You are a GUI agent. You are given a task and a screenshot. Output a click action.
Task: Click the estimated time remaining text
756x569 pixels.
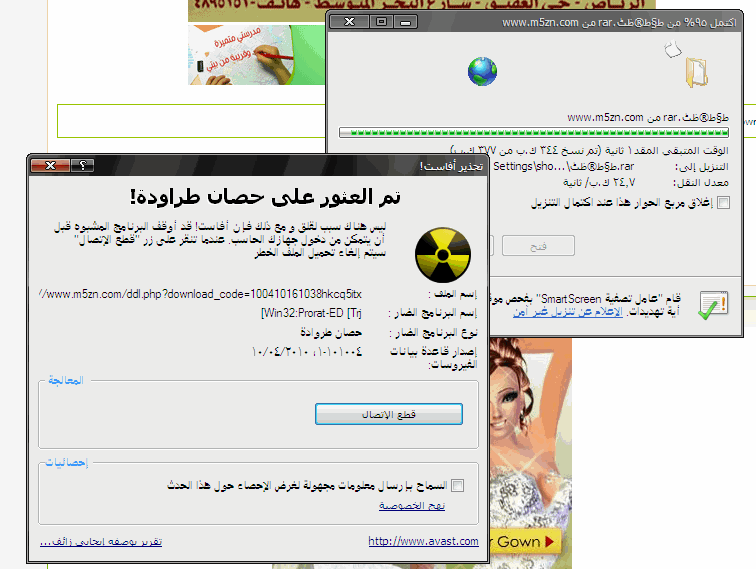[589, 150]
